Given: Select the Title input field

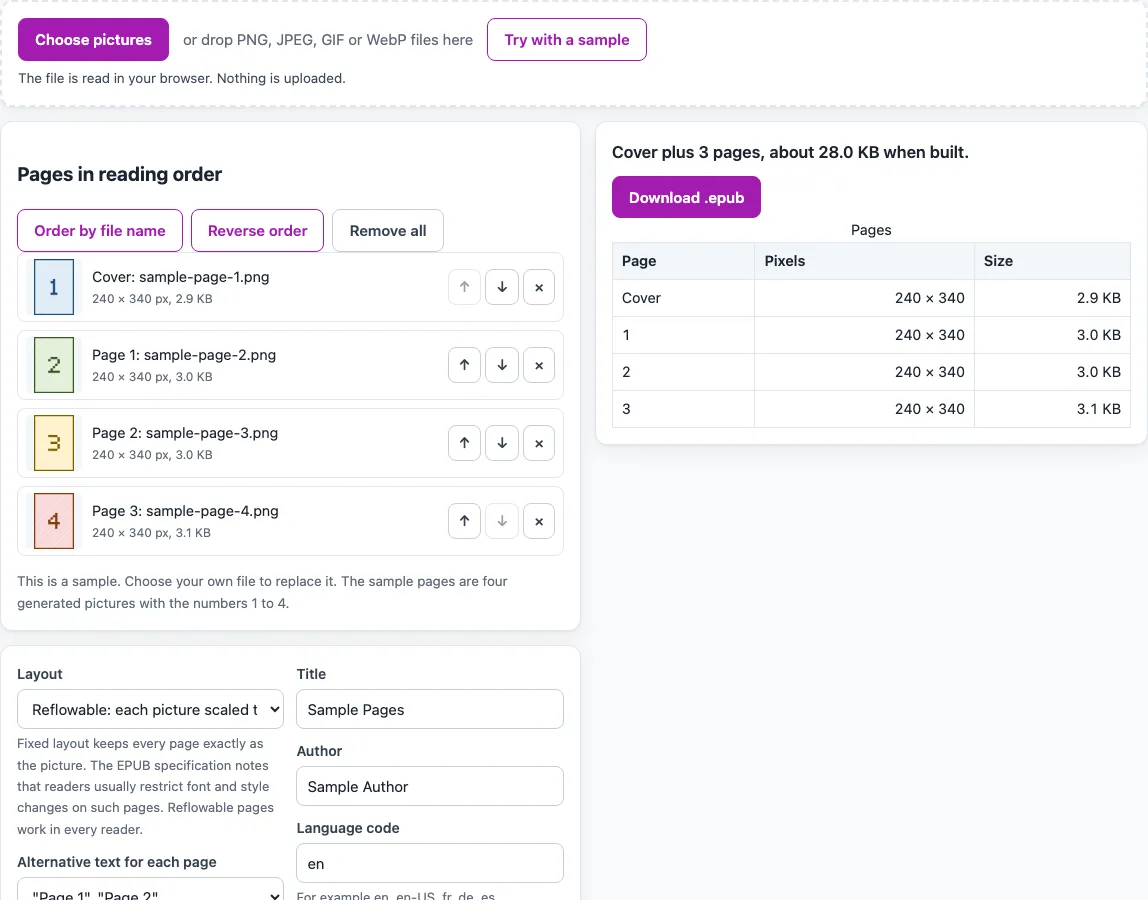Looking at the screenshot, I should [430, 709].
